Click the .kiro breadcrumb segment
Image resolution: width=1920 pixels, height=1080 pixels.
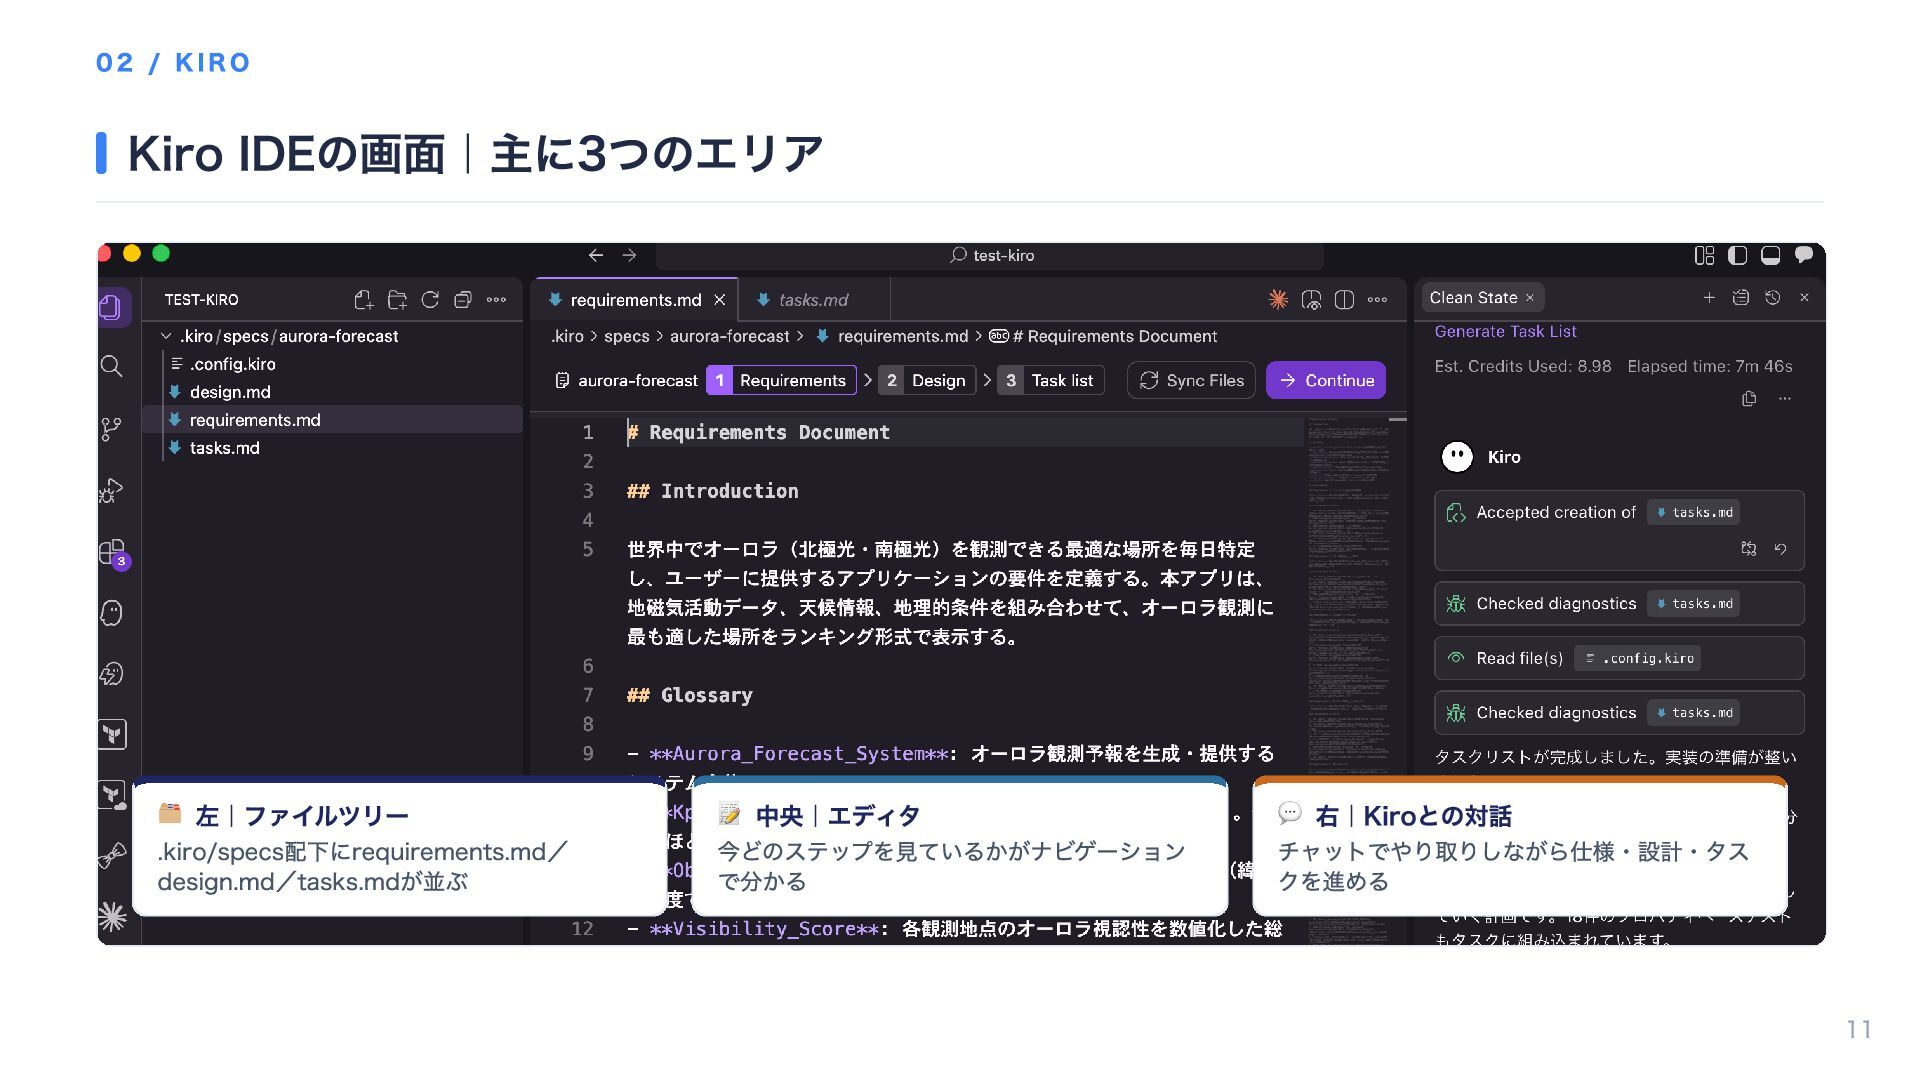(567, 337)
